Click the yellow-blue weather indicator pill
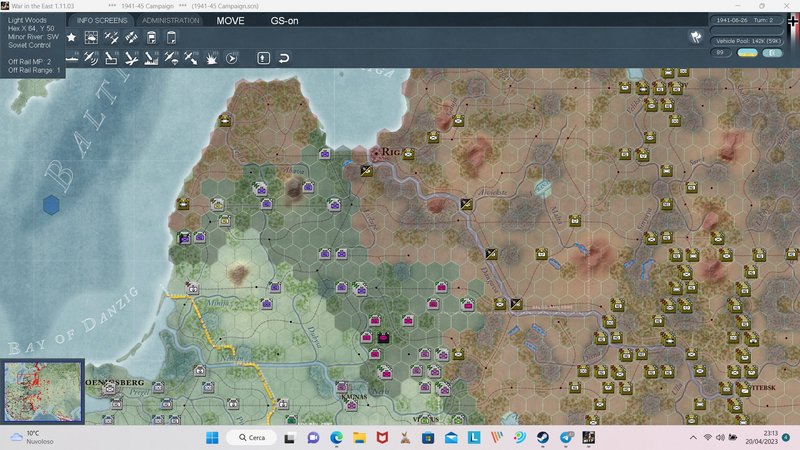Screen dimensions: 800x450 pyautogui.click(x=747, y=53)
